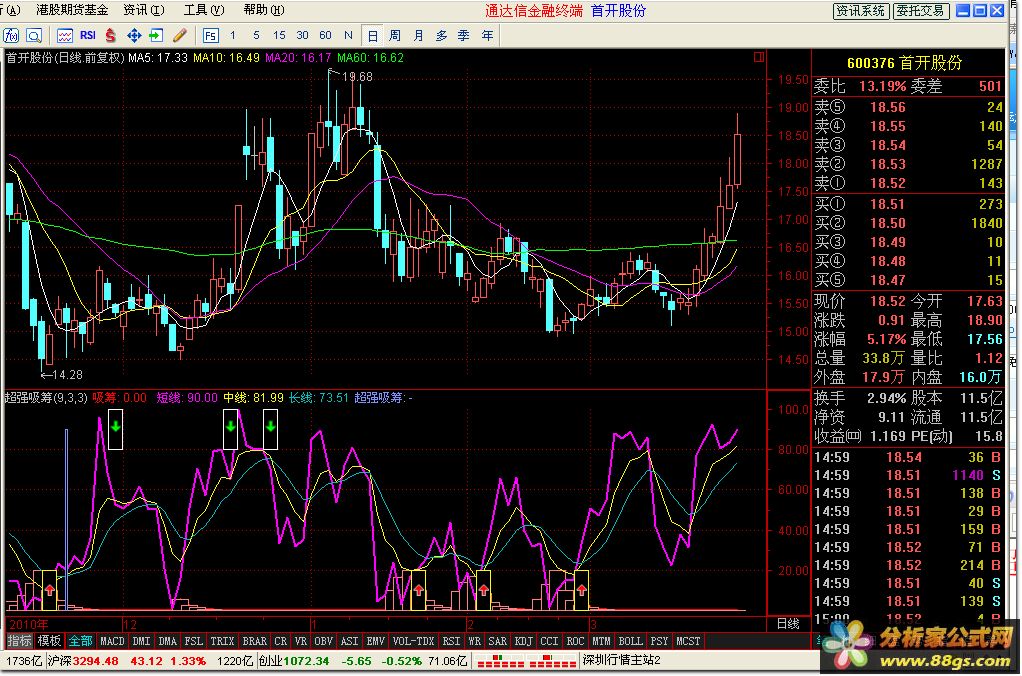The image size is (1022, 676).
Task: Select the ROC indicator tab
Action: coord(576,641)
